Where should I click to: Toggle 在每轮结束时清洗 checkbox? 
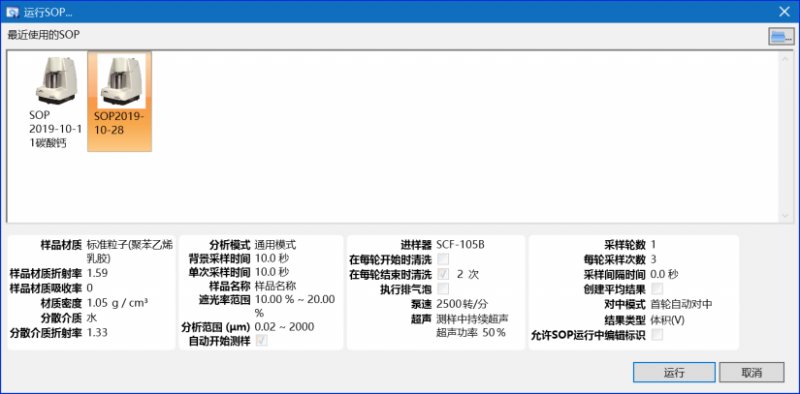[443, 274]
